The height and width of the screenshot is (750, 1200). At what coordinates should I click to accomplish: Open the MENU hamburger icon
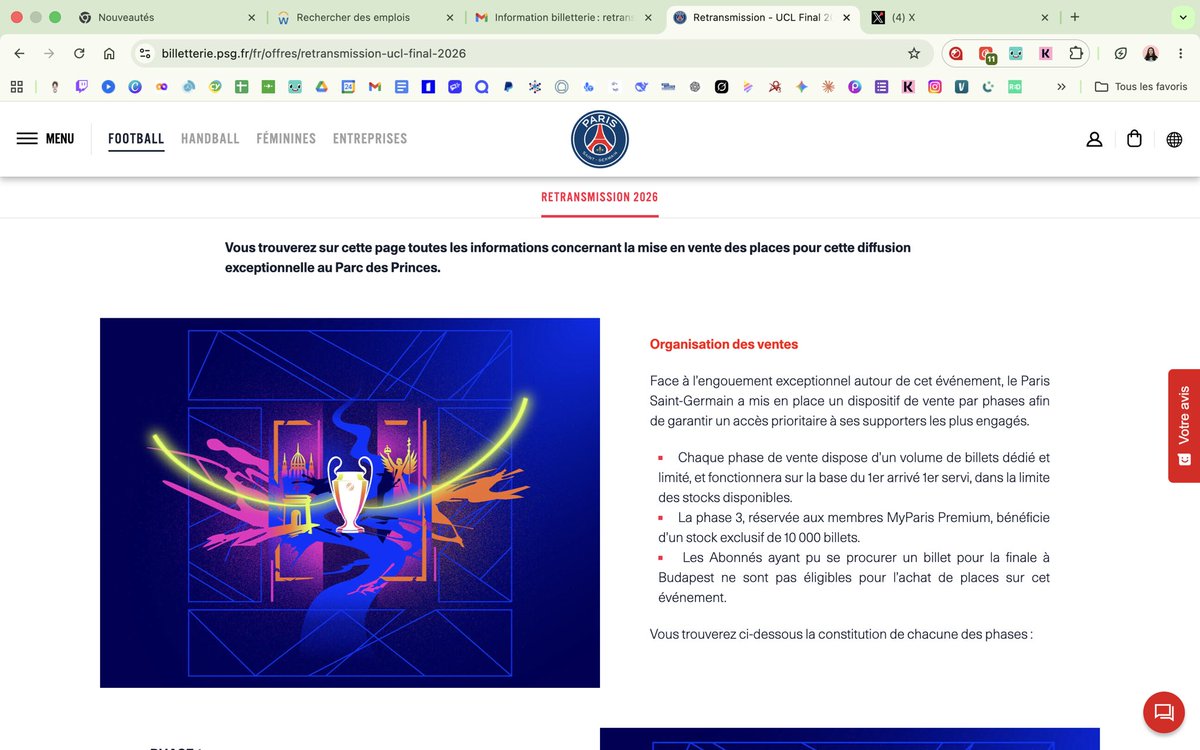27,138
